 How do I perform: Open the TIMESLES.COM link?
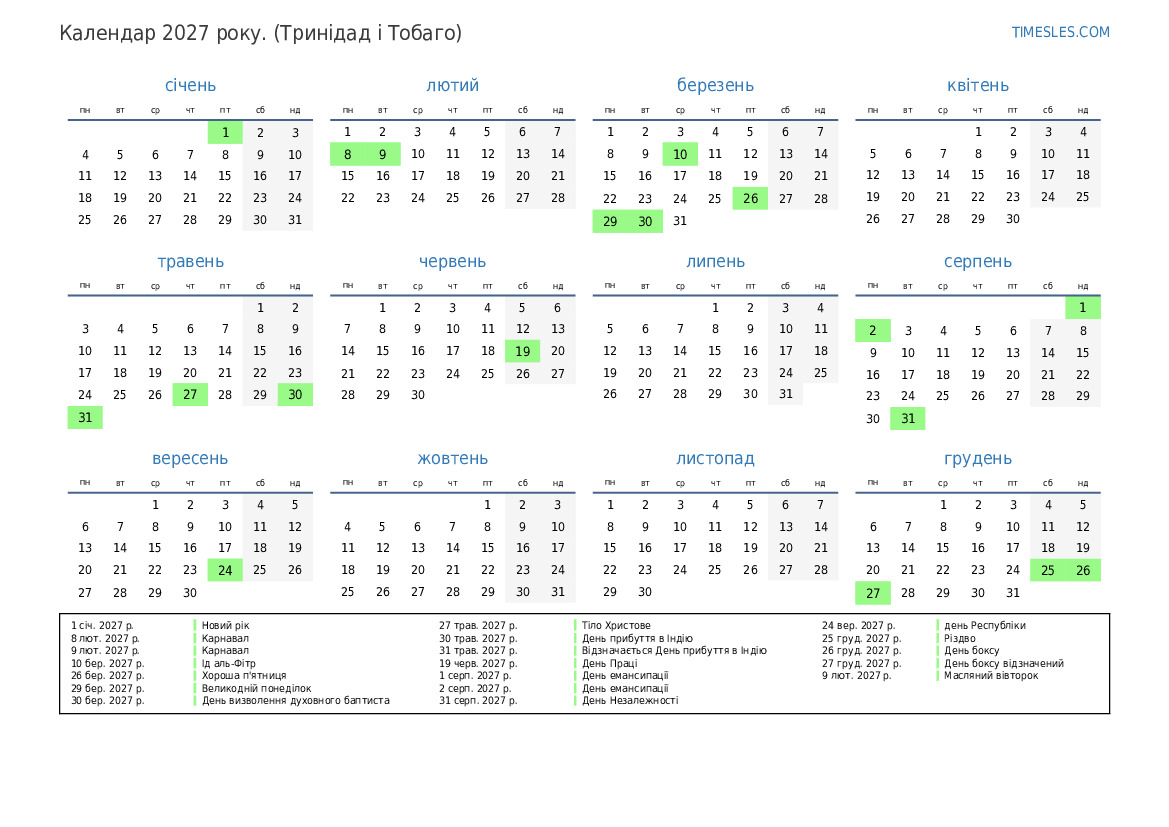coord(1060,32)
